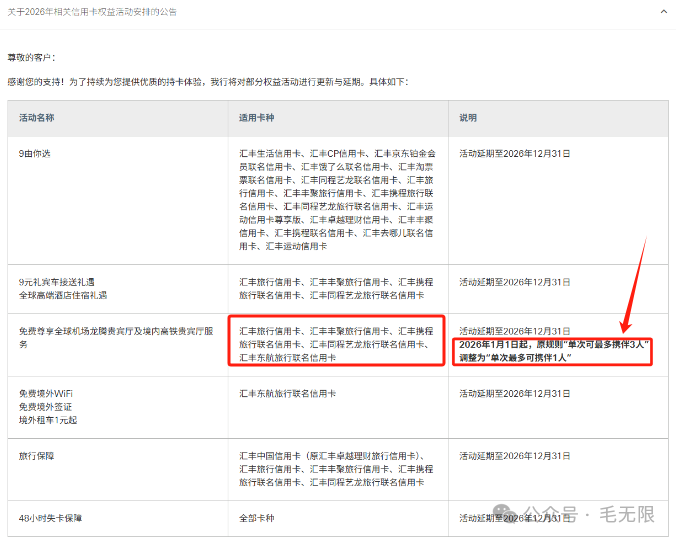Click 汇丰东航旅行联名信用卡 in the 免费境外WiFi row

pyautogui.click(x=288, y=393)
